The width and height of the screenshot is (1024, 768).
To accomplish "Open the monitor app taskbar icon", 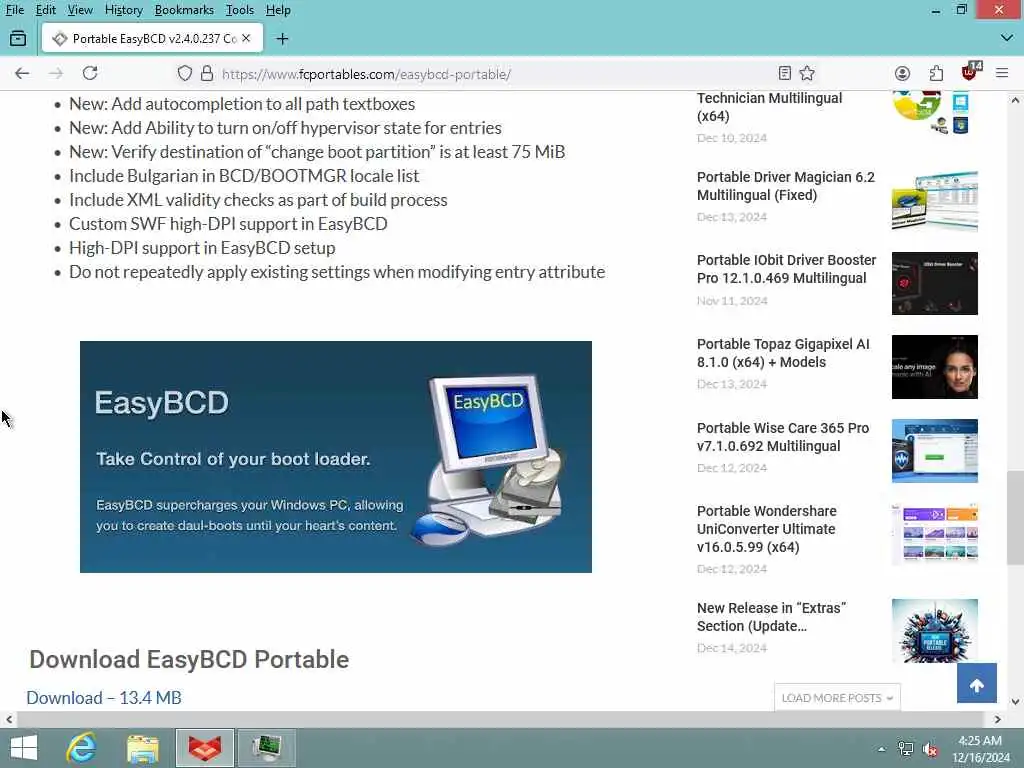I will (266, 748).
